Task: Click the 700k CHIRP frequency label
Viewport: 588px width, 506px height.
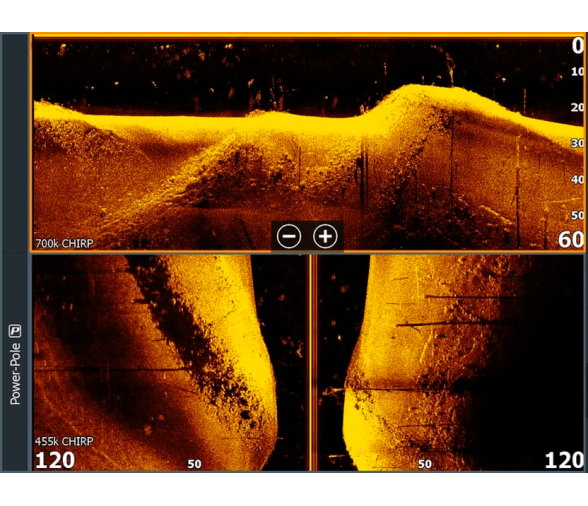Action: pyautogui.click(x=64, y=243)
